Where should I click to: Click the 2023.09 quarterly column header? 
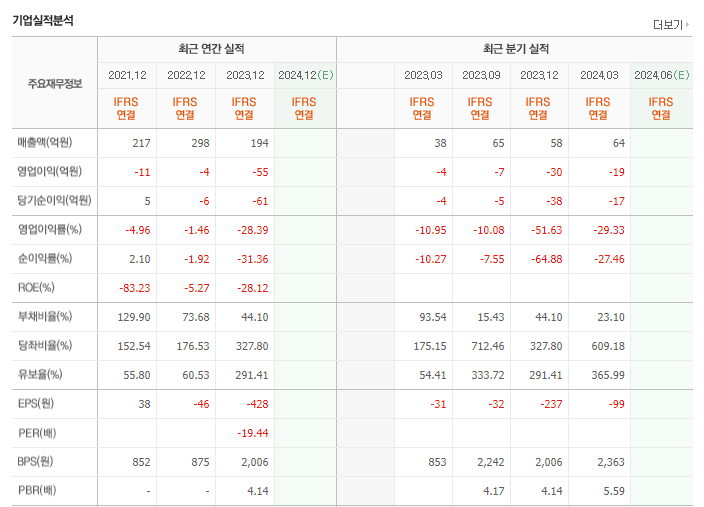pyautogui.click(x=481, y=75)
